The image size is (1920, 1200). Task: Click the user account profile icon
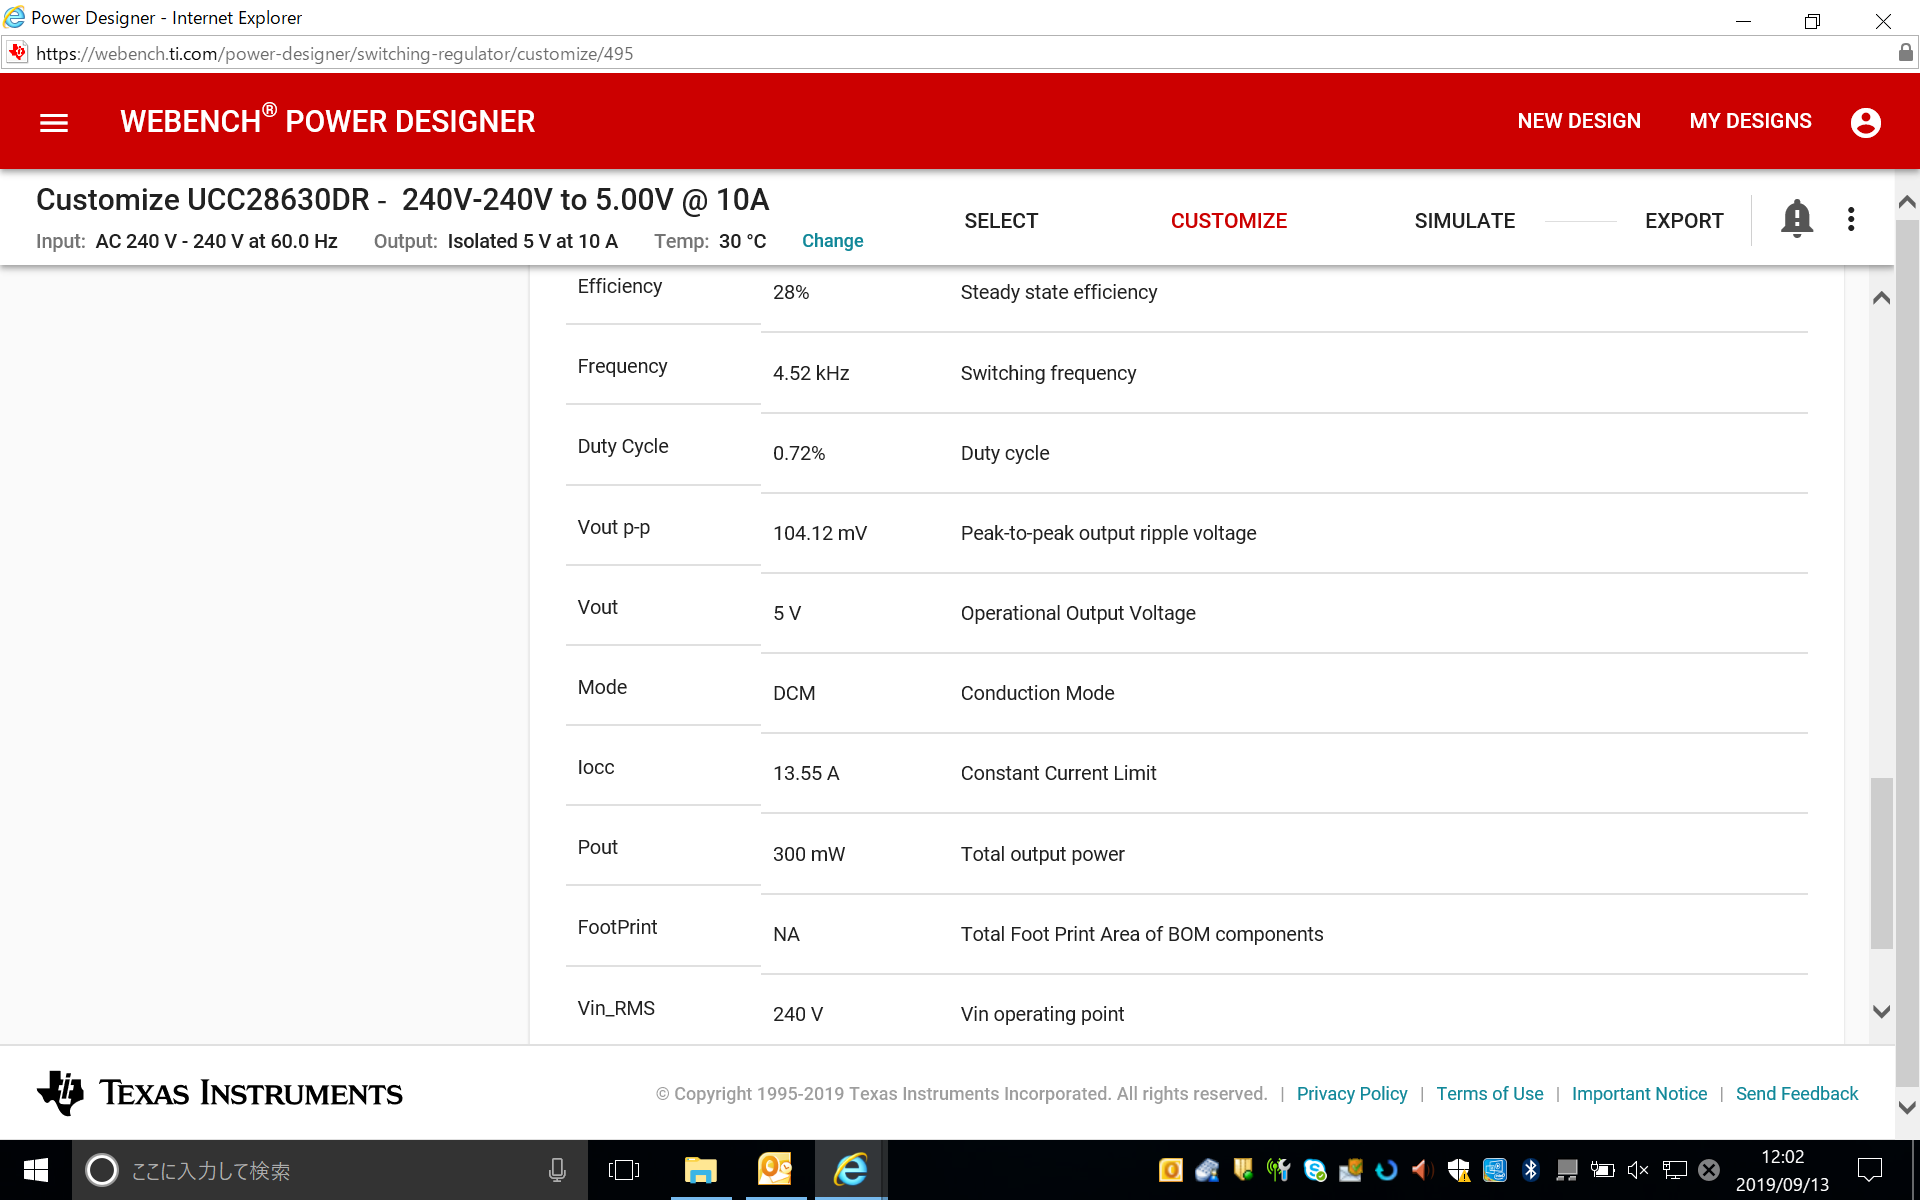point(1865,122)
